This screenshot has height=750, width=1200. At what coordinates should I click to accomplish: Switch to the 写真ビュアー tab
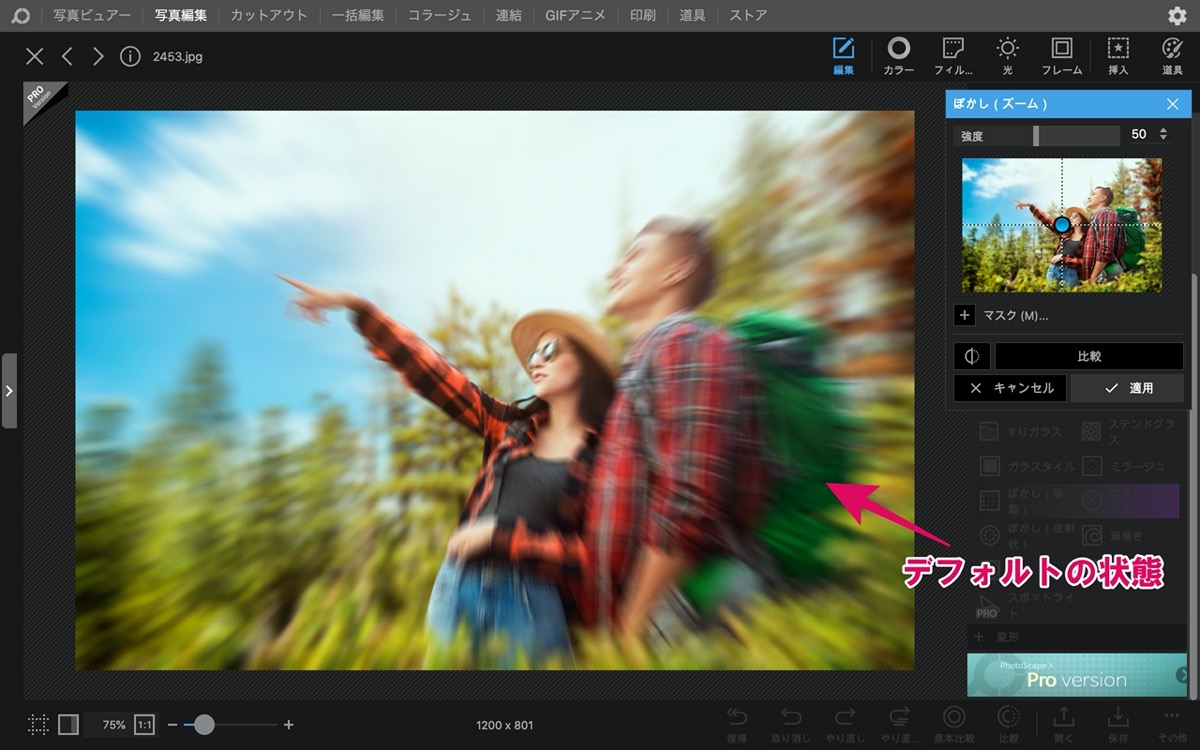pos(92,16)
